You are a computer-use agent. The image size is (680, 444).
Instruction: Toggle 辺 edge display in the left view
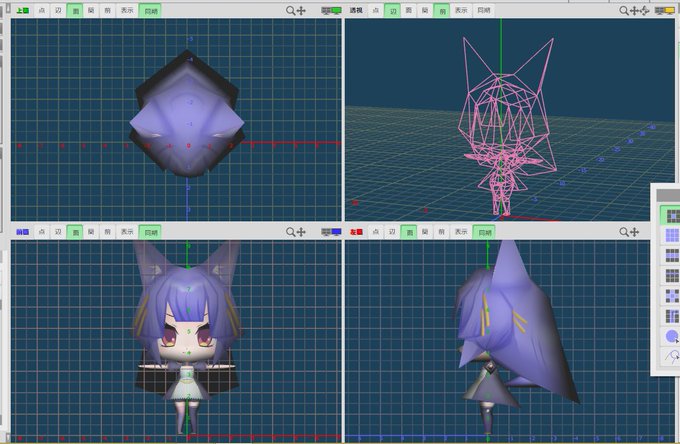click(x=392, y=232)
